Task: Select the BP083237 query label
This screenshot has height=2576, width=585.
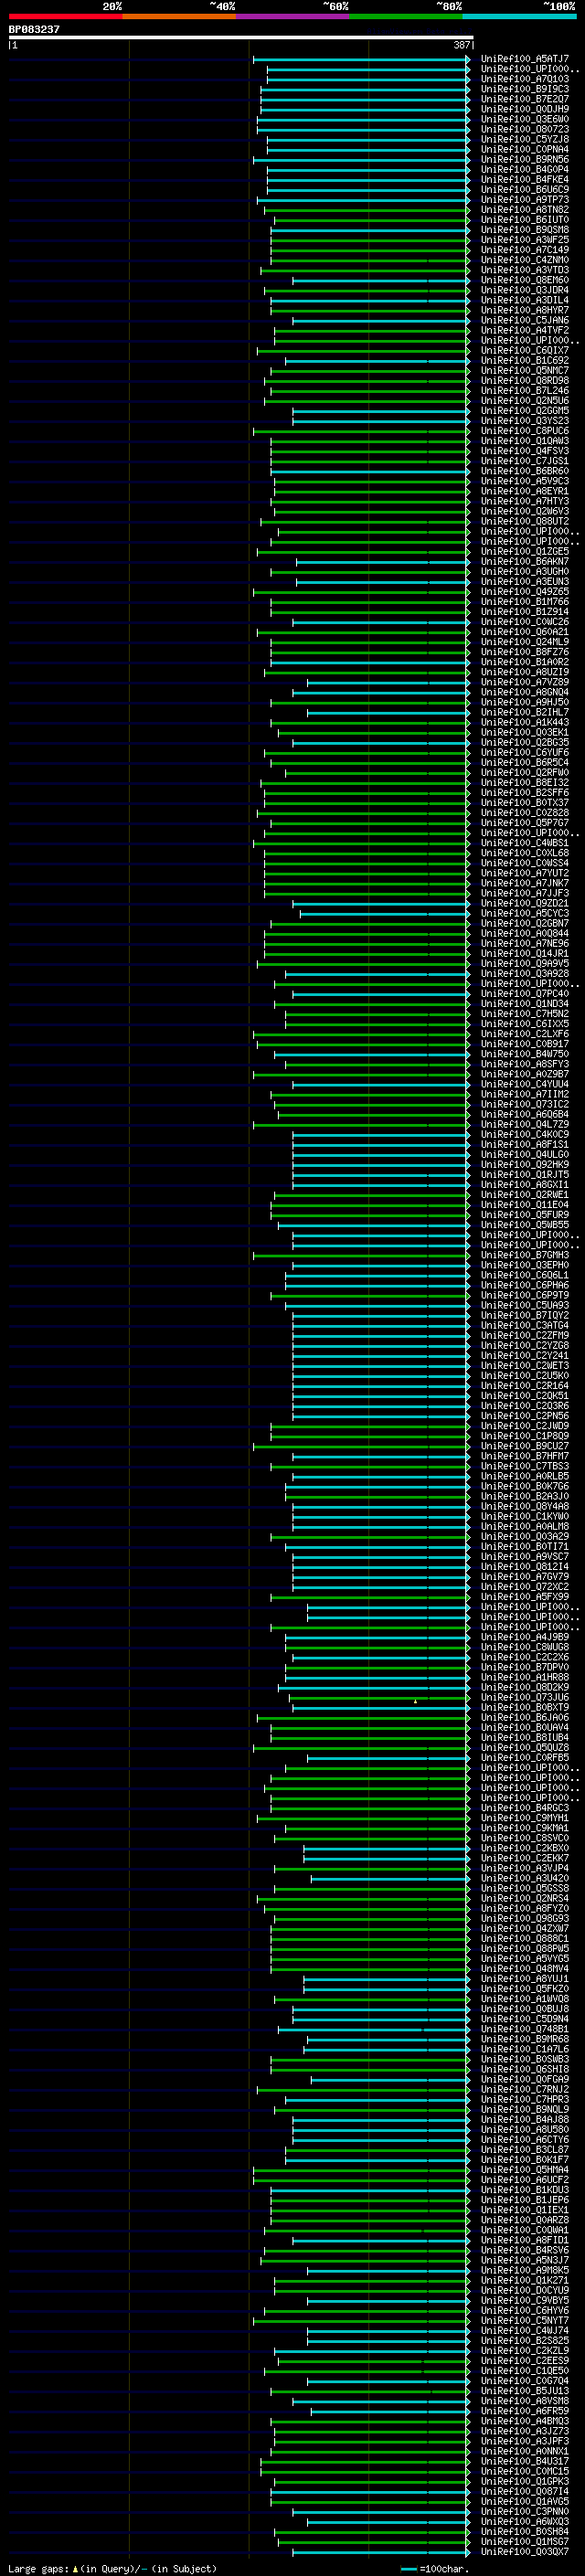Action: pyautogui.click(x=34, y=30)
